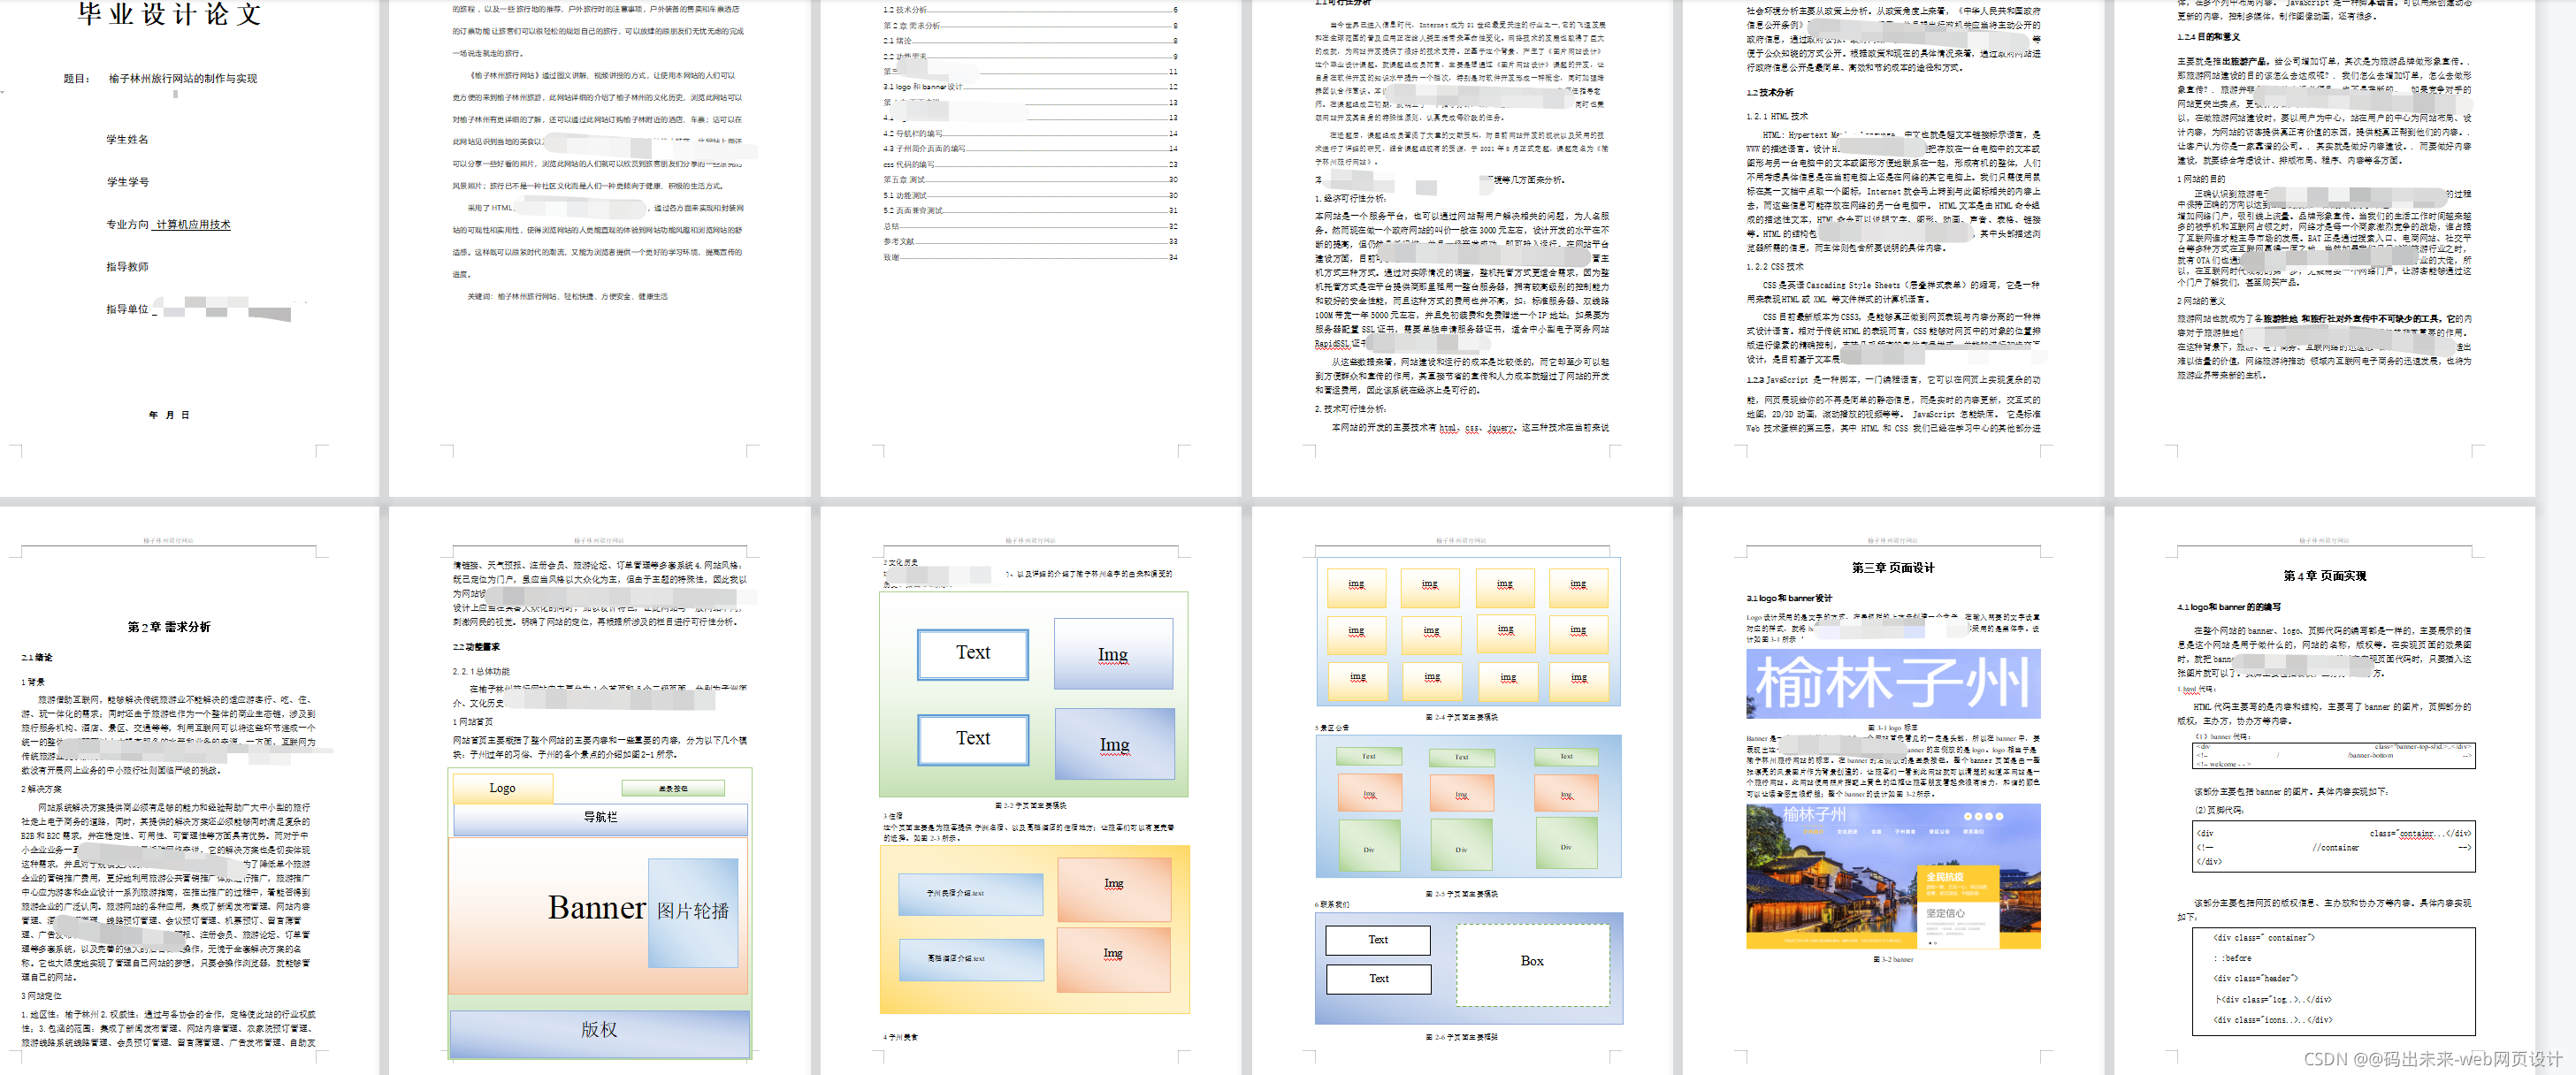
Task: Select the underlined major 计算机应用技术
Action: [x=193, y=225]
